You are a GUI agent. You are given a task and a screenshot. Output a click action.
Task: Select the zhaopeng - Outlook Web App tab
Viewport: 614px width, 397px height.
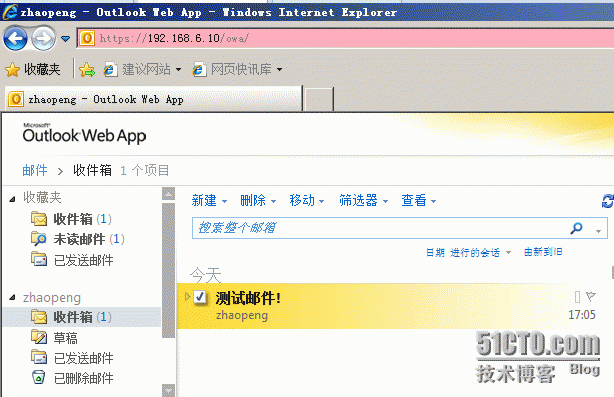[x=154, y=99]
